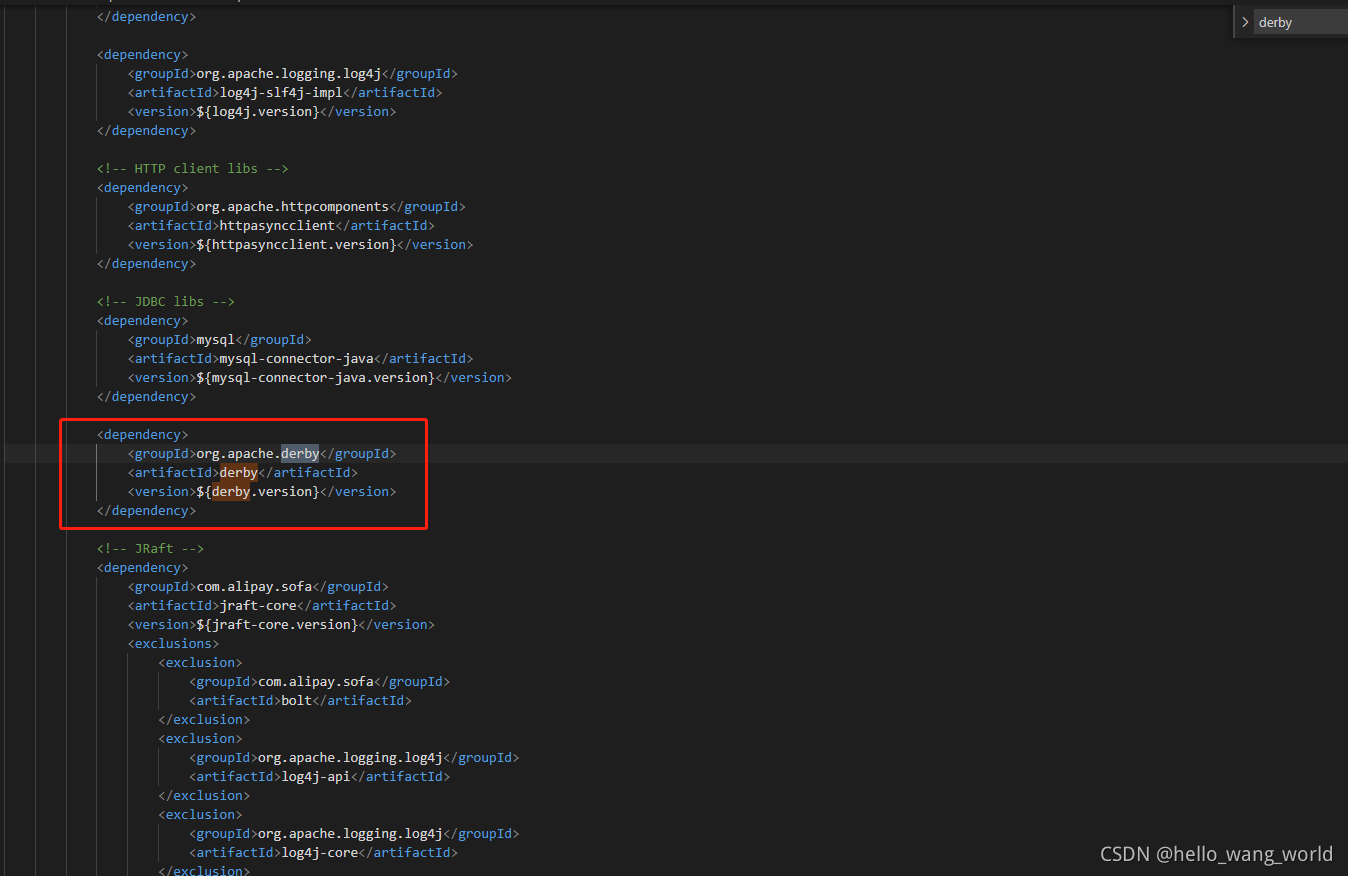
Task: Click the "${derby.version}" version value
Action: point(258,492)
